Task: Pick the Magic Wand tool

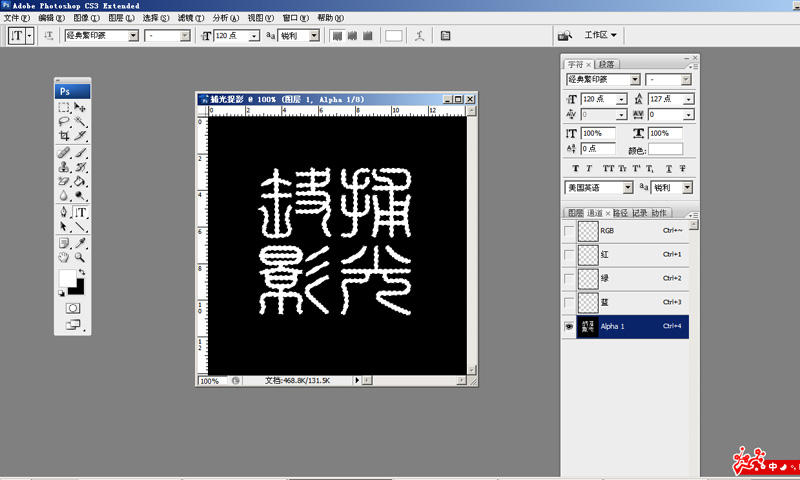Action: (x=81, y=121)
